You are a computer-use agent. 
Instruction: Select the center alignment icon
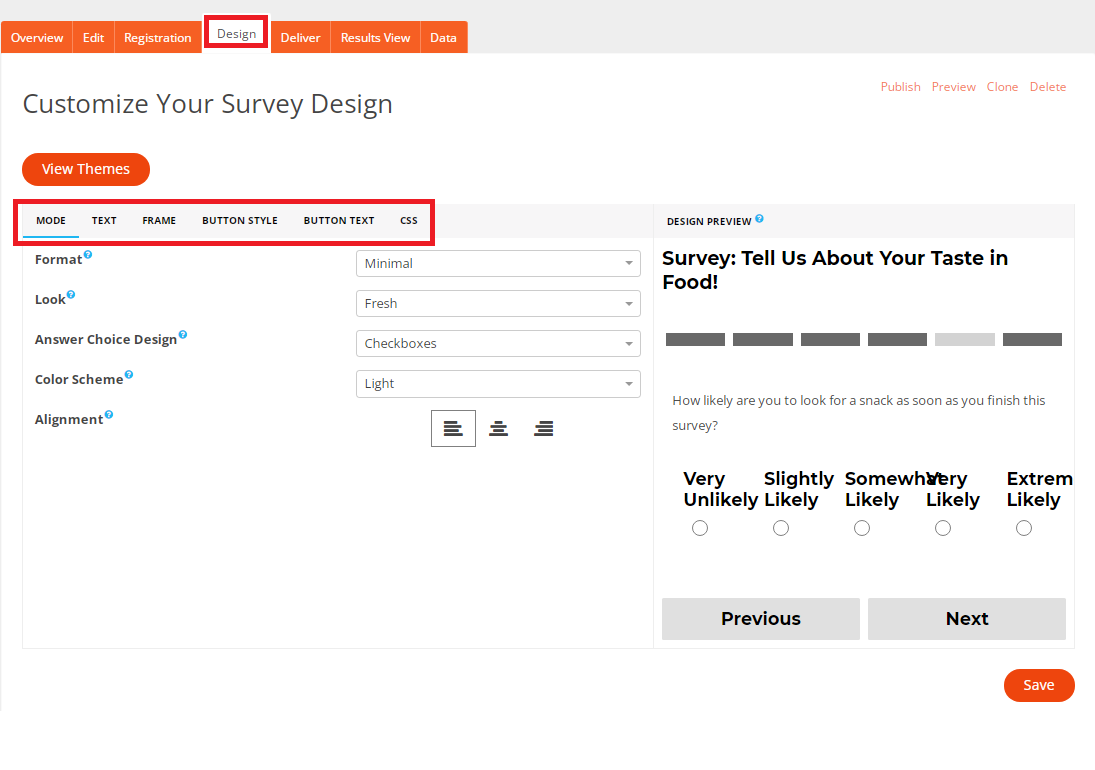click(498, 428)
